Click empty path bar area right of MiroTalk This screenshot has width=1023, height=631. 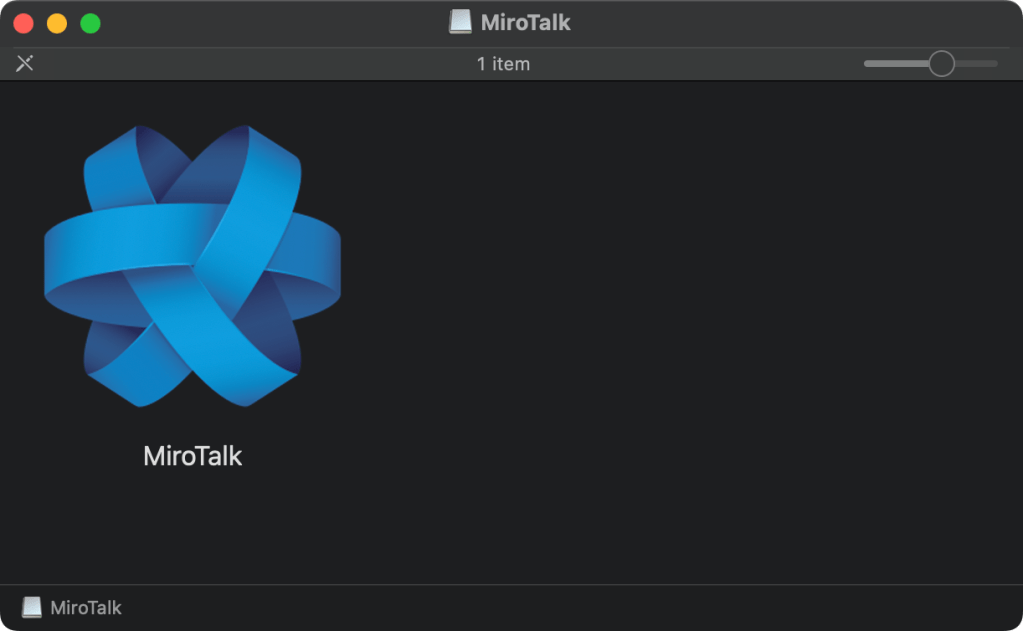[550, 607]
